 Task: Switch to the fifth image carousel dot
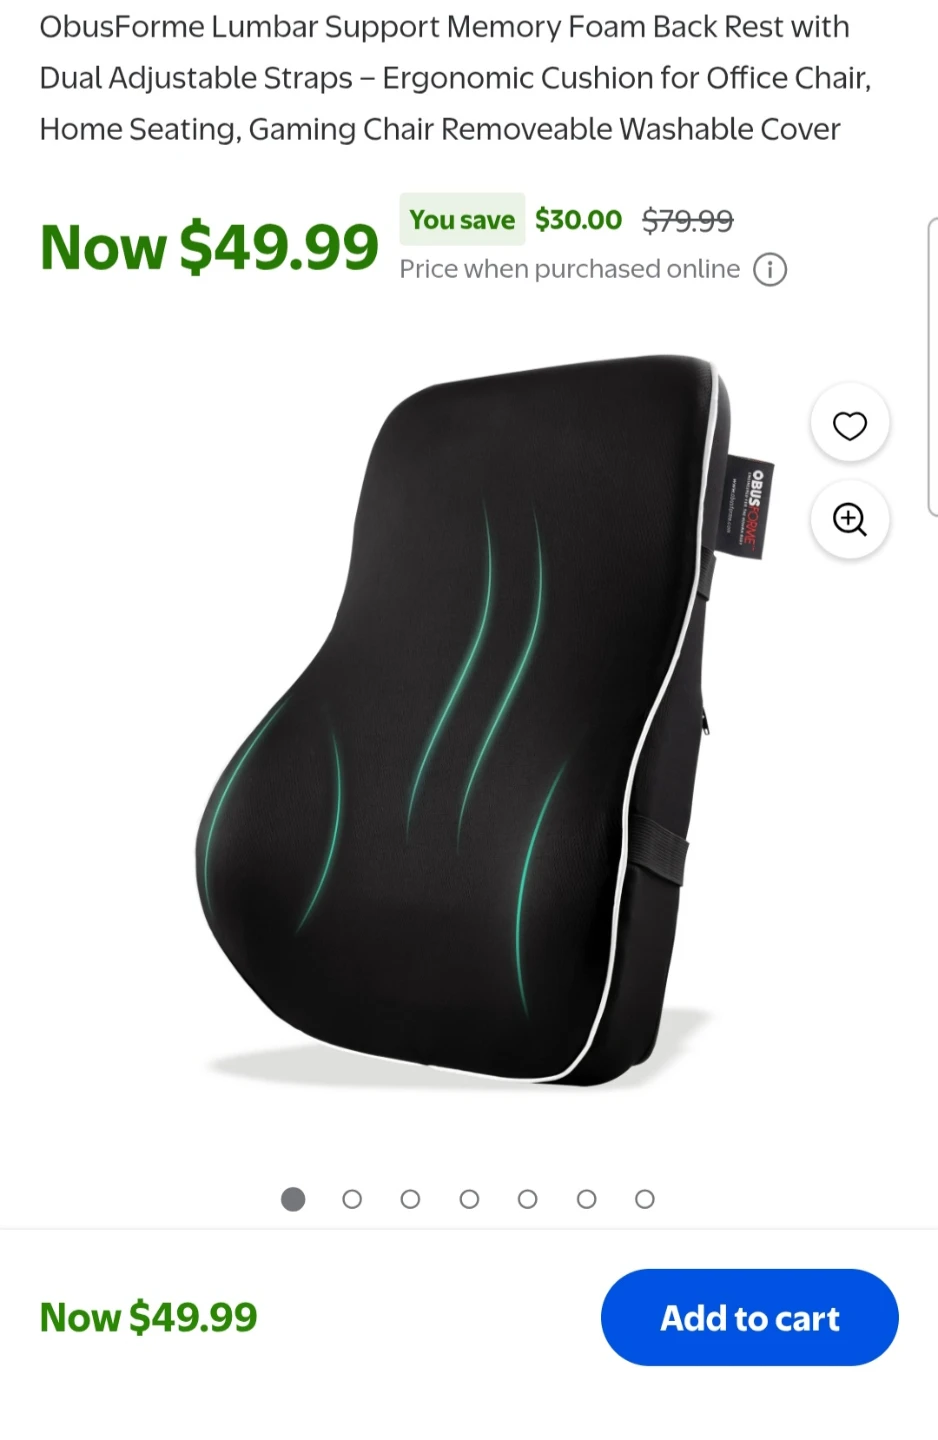click(528, 1199)
